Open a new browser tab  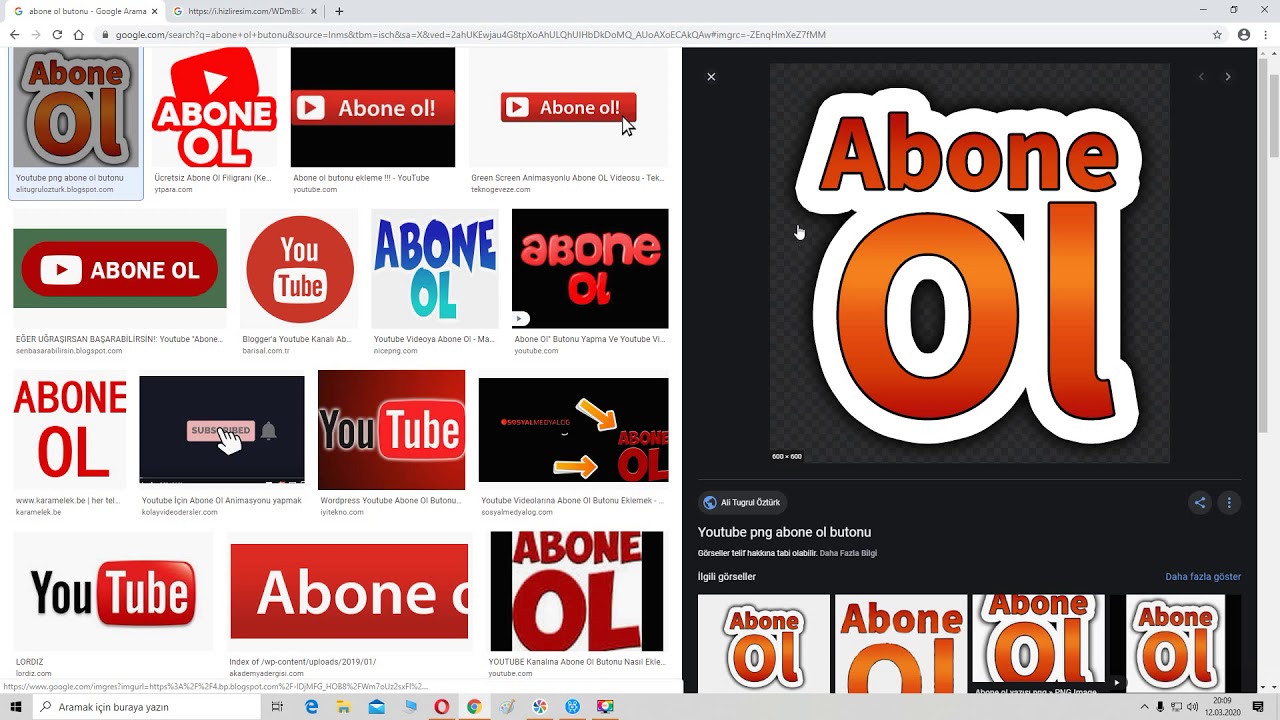(x=339, y=11)
